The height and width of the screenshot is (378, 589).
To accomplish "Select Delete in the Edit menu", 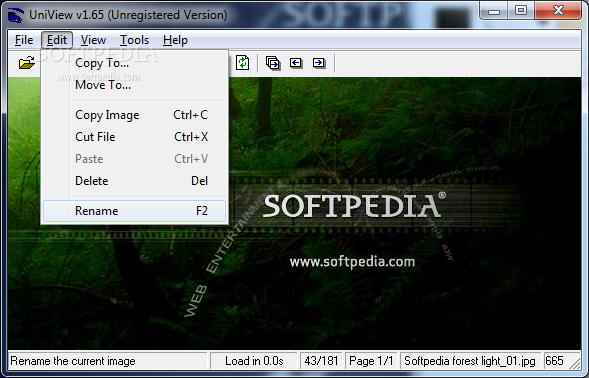I will click(x=134, y=181).
